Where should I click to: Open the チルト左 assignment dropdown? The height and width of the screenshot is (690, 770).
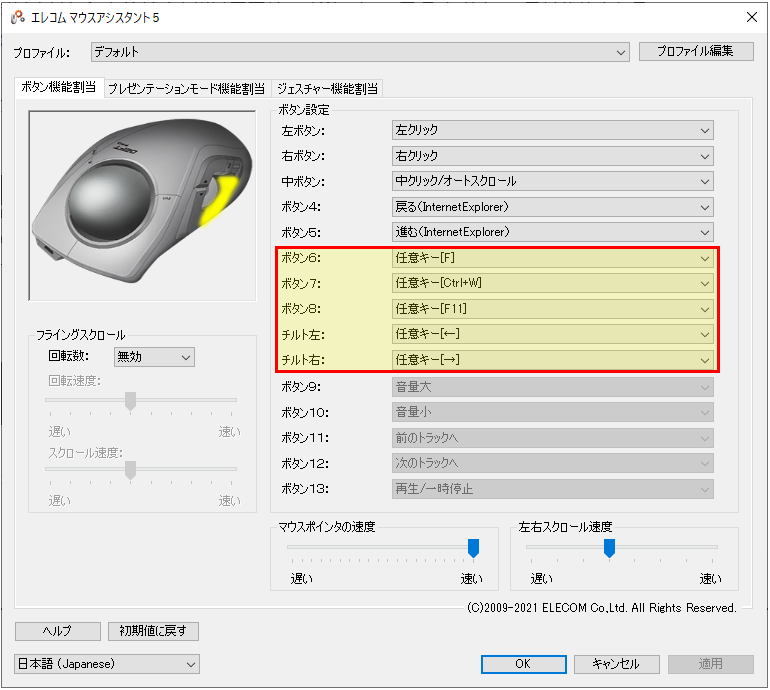pyautogui.click(x=553, y=334)
